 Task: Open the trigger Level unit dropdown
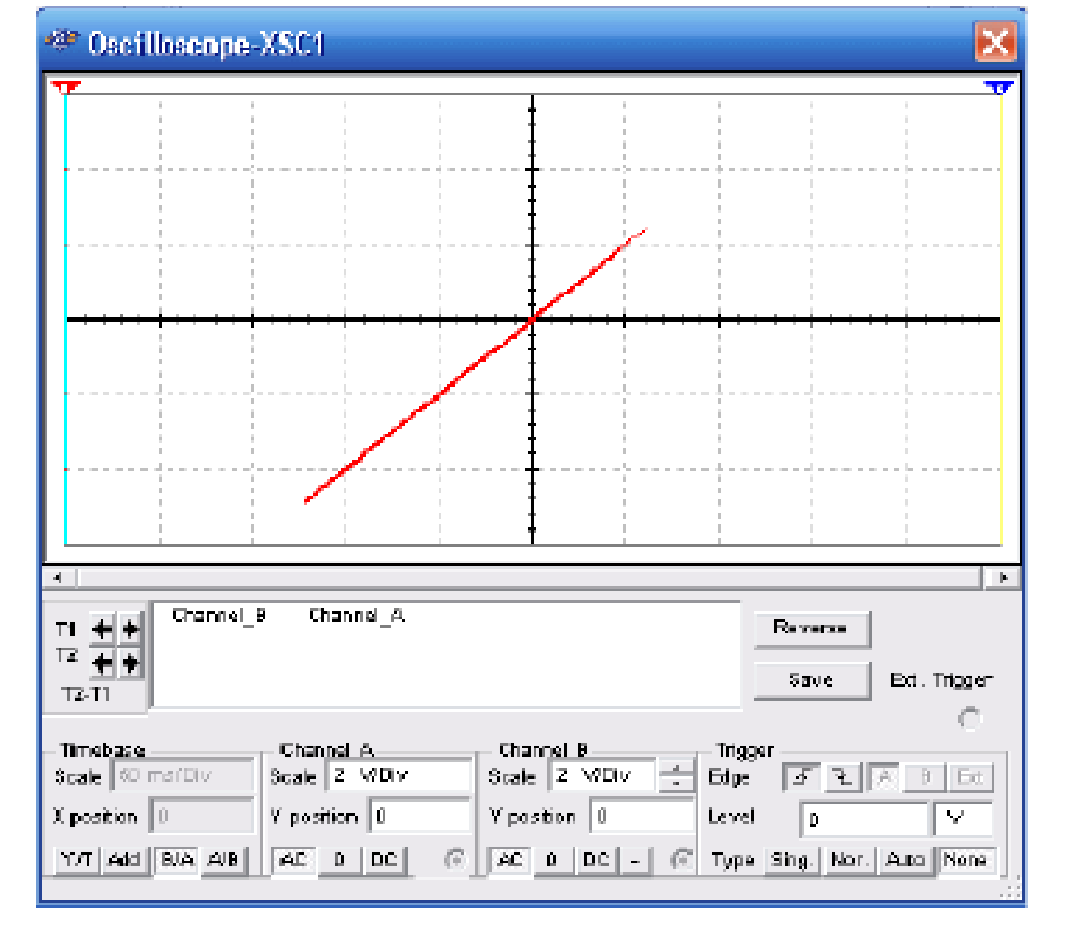[963, 819]
